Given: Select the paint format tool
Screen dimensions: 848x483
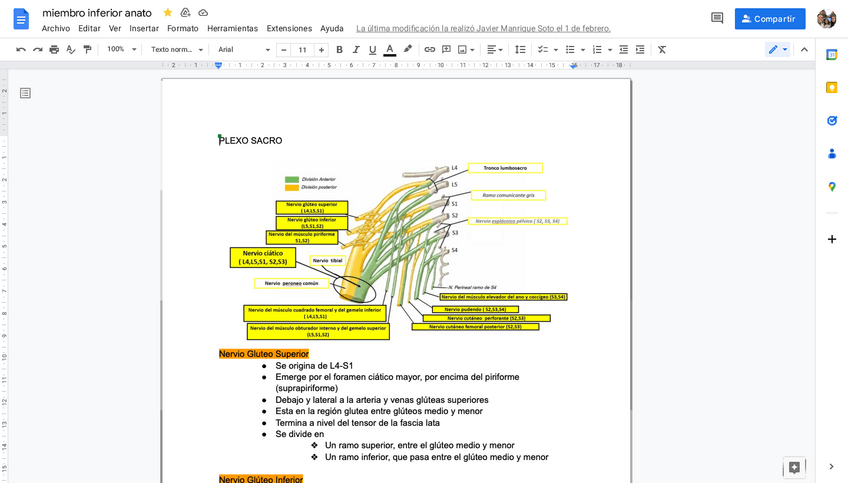Looking at the screenshot, I should point(87,49).
